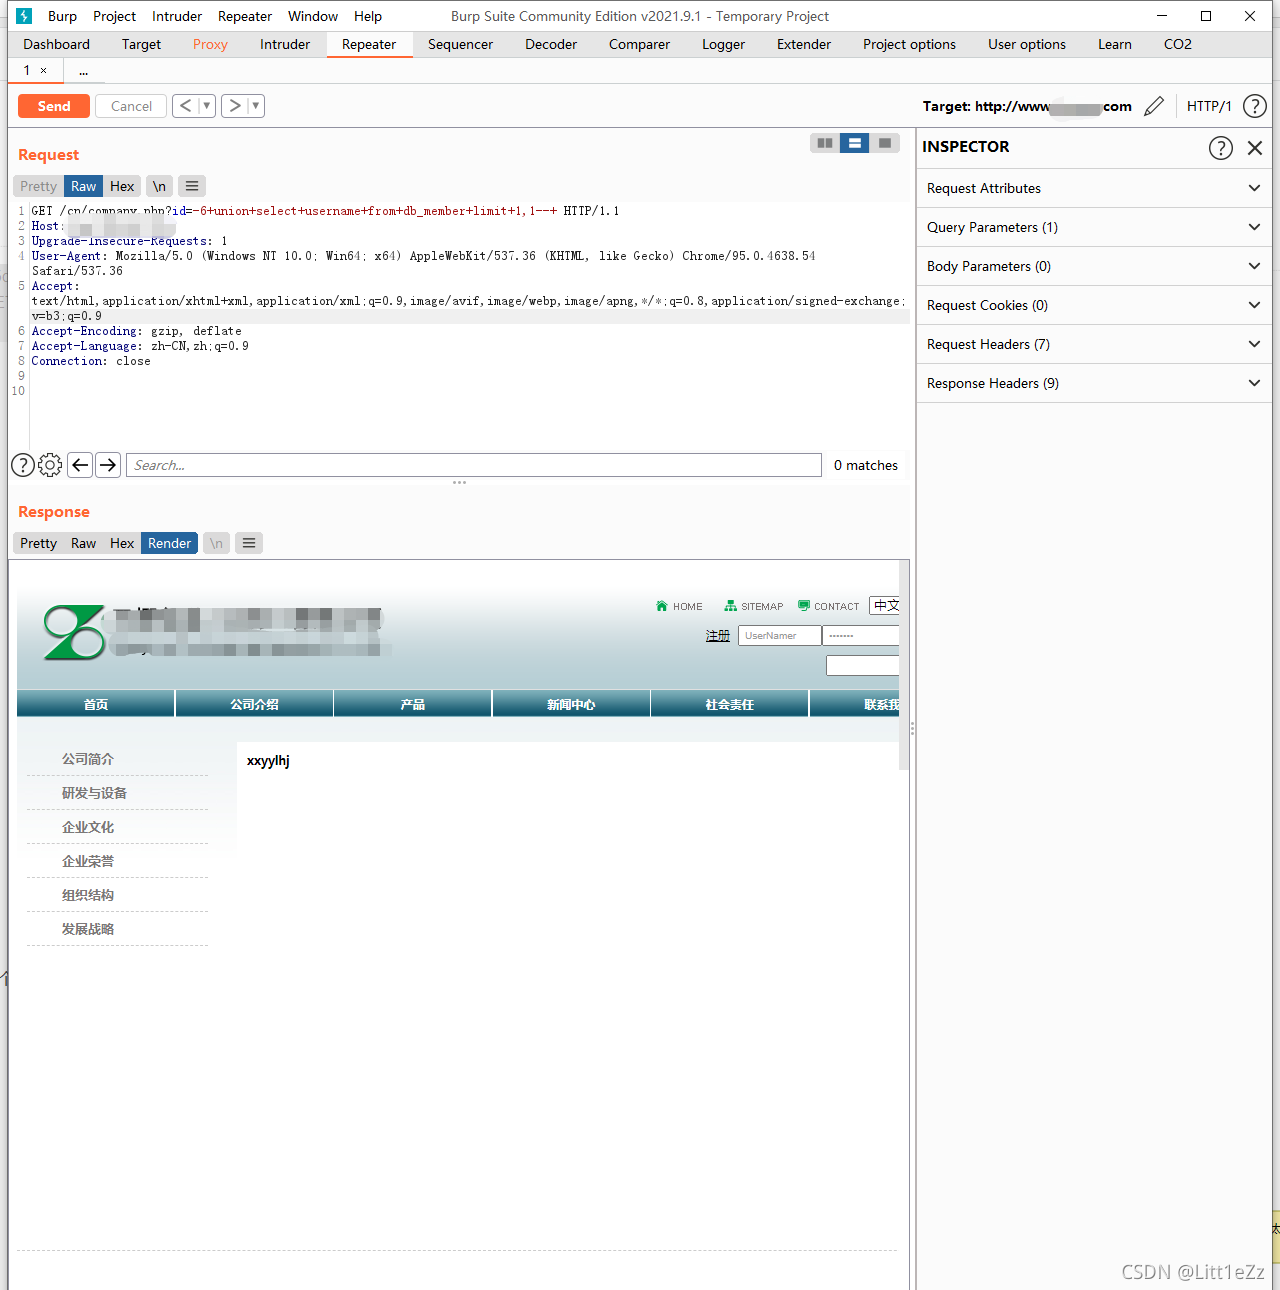This screenshot has height=1290, width=1280.
Task: Toggle response \n characters button
Action: [x=216, y=543]
